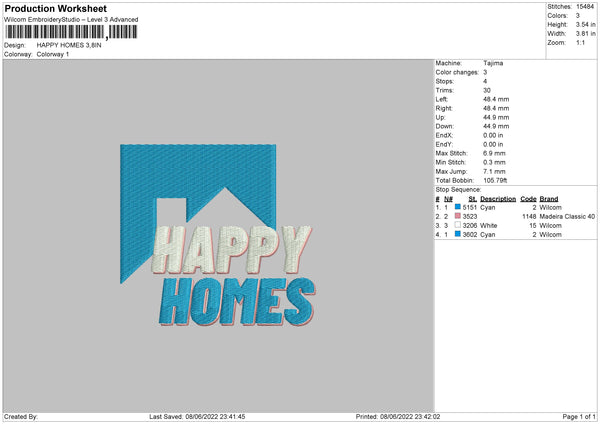Click the Max Stitch value 6.9 mm
The height and width of the screenshot is (424, 600).
point(494,153)
